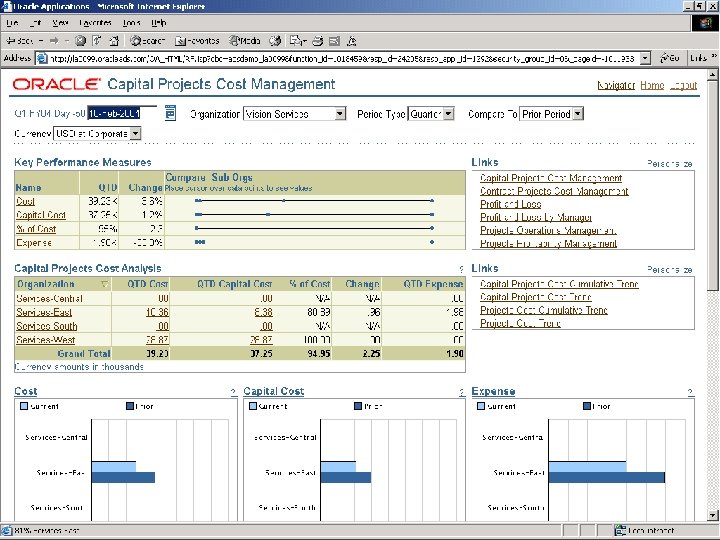This screenshot has height=540, width=720.
Task: Click the Internet Explorer throbber logo
Action: tap(705, 23)
